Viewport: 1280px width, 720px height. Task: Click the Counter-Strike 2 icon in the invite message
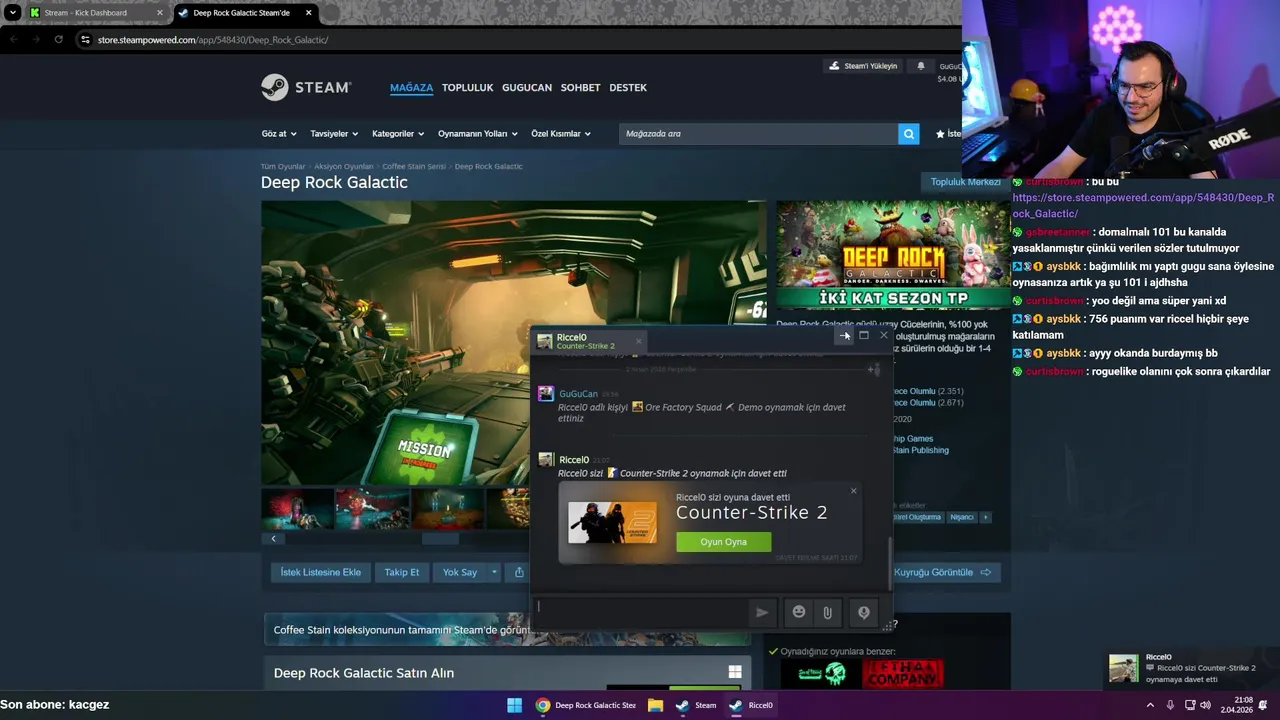pyautogui.click(x=613, y=473)
